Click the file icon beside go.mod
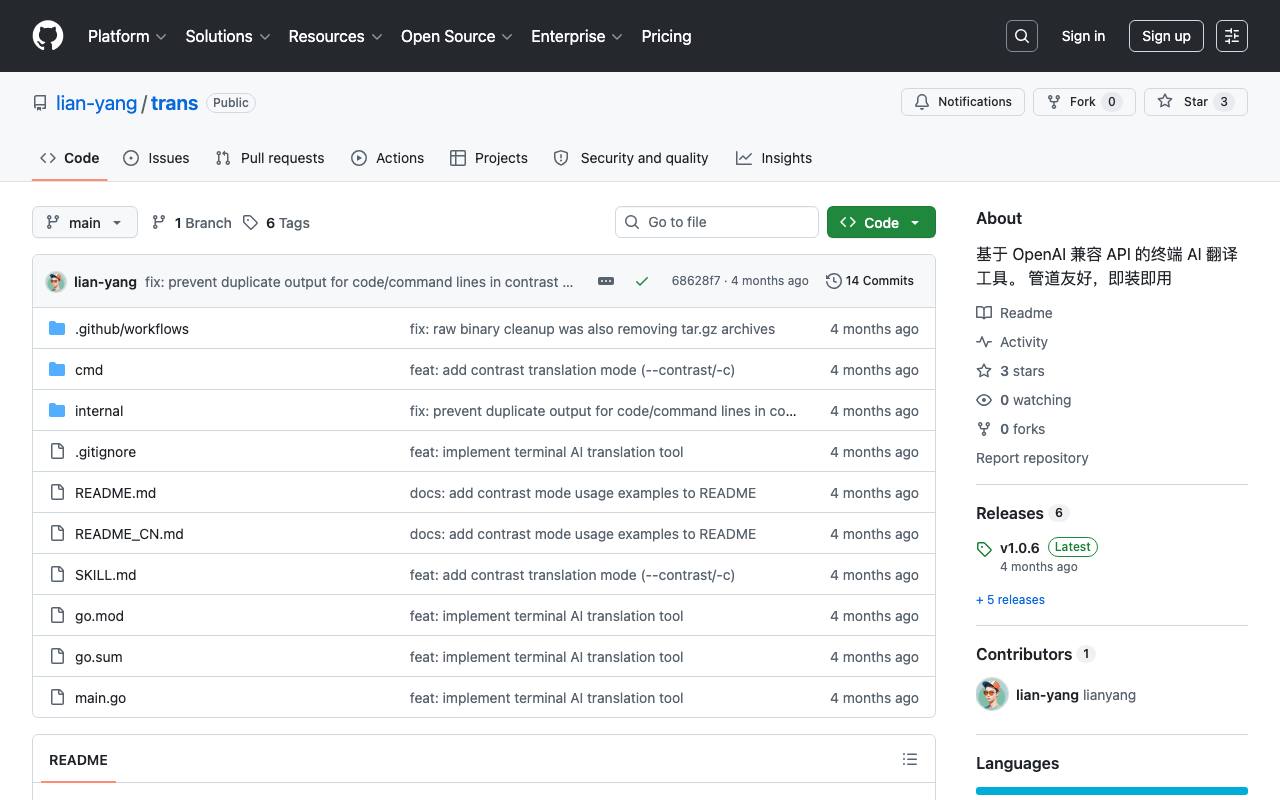The width and height of the screenshot is (1280, 800). pos(57,616)
